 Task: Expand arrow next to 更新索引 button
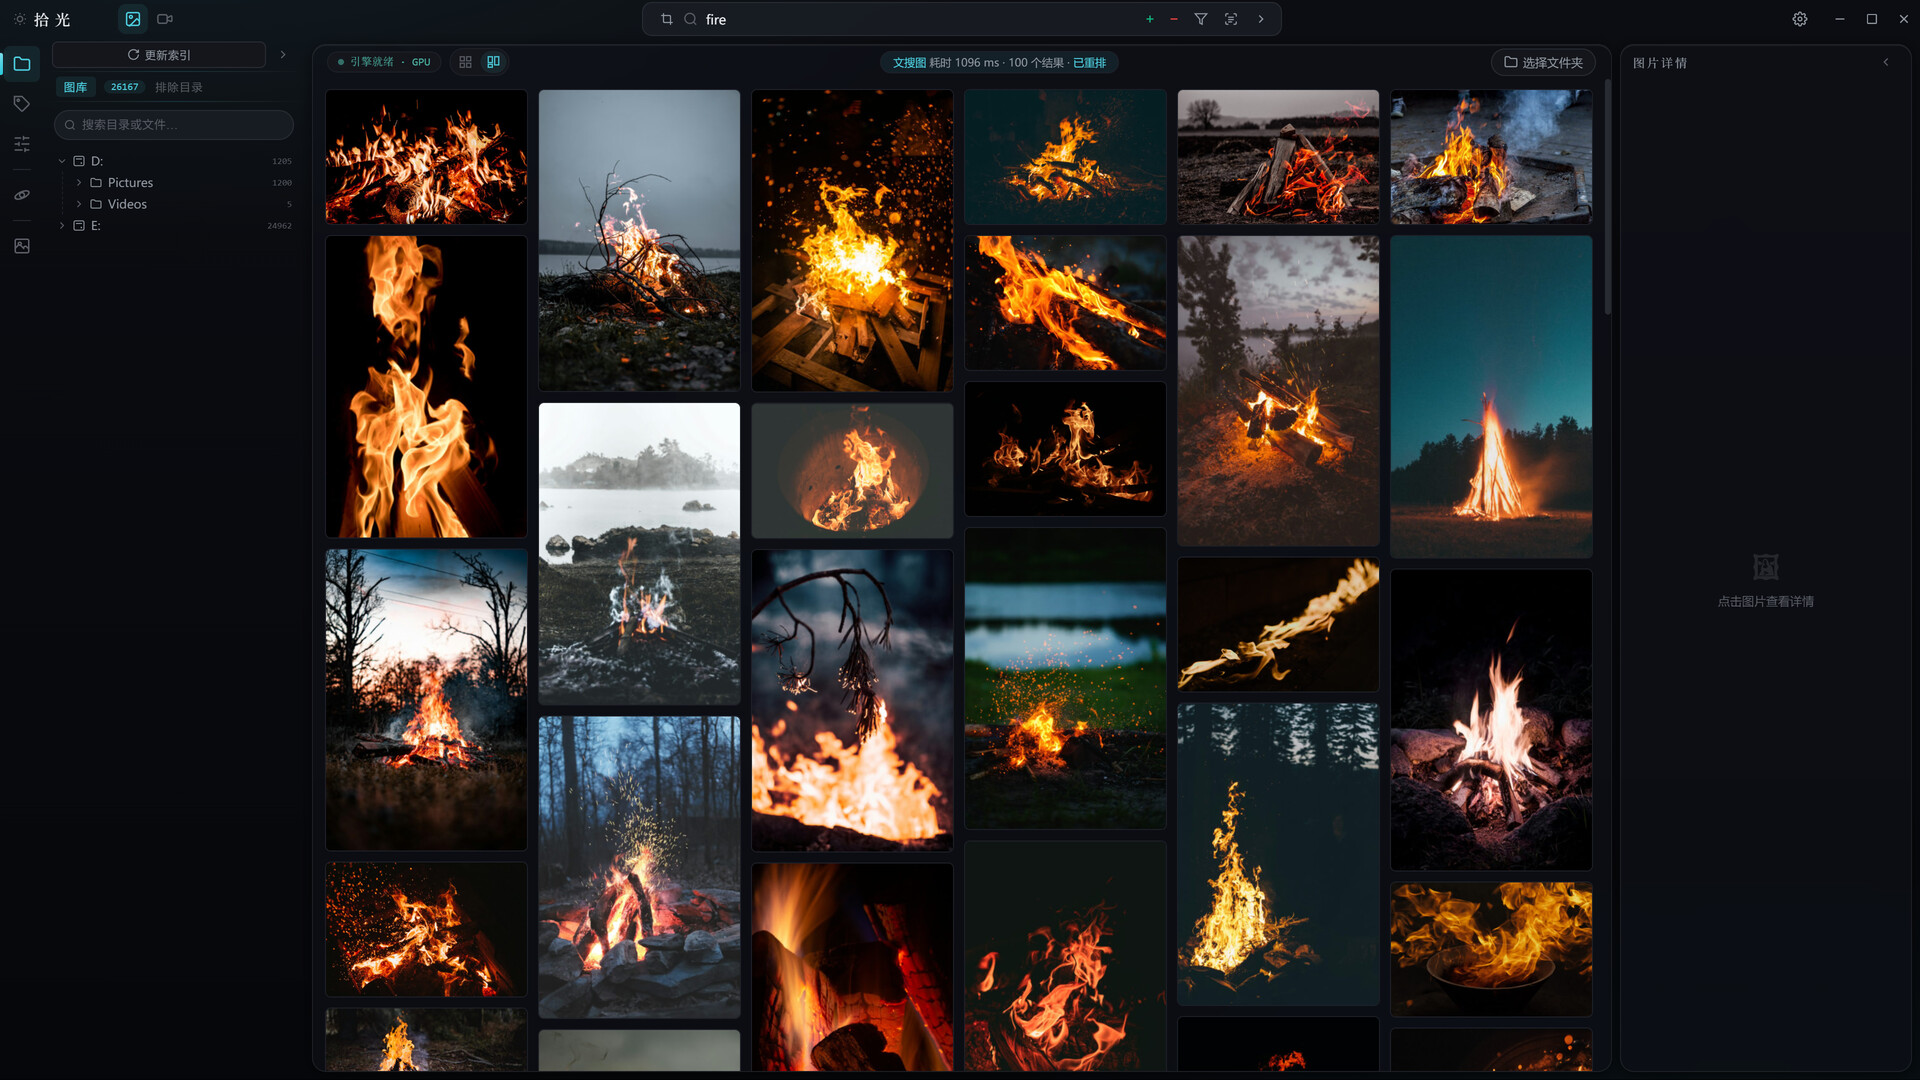pyautogui.click(x=283, y=55)
